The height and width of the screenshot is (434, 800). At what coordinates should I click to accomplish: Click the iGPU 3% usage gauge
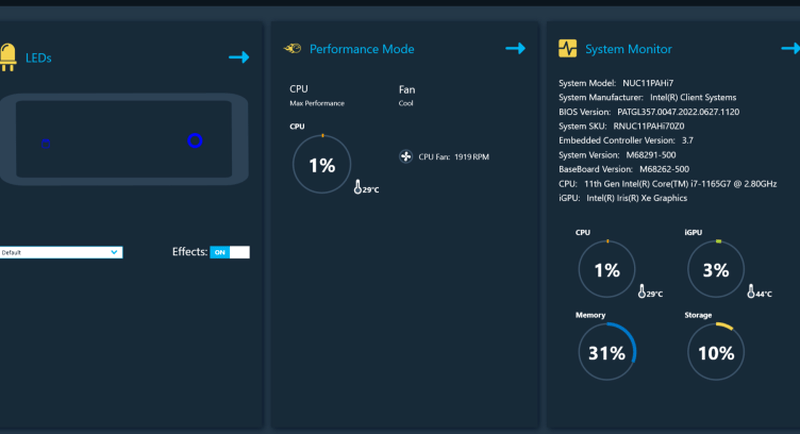tap(716, 269)
